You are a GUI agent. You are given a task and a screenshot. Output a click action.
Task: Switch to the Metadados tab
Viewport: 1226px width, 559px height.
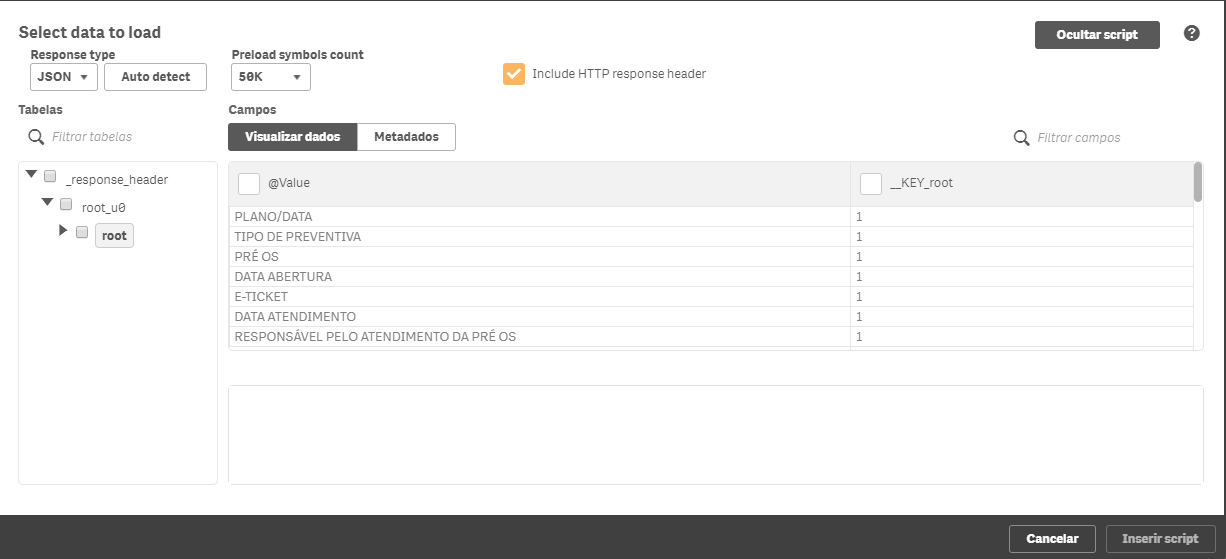click(x=406, y=137)
